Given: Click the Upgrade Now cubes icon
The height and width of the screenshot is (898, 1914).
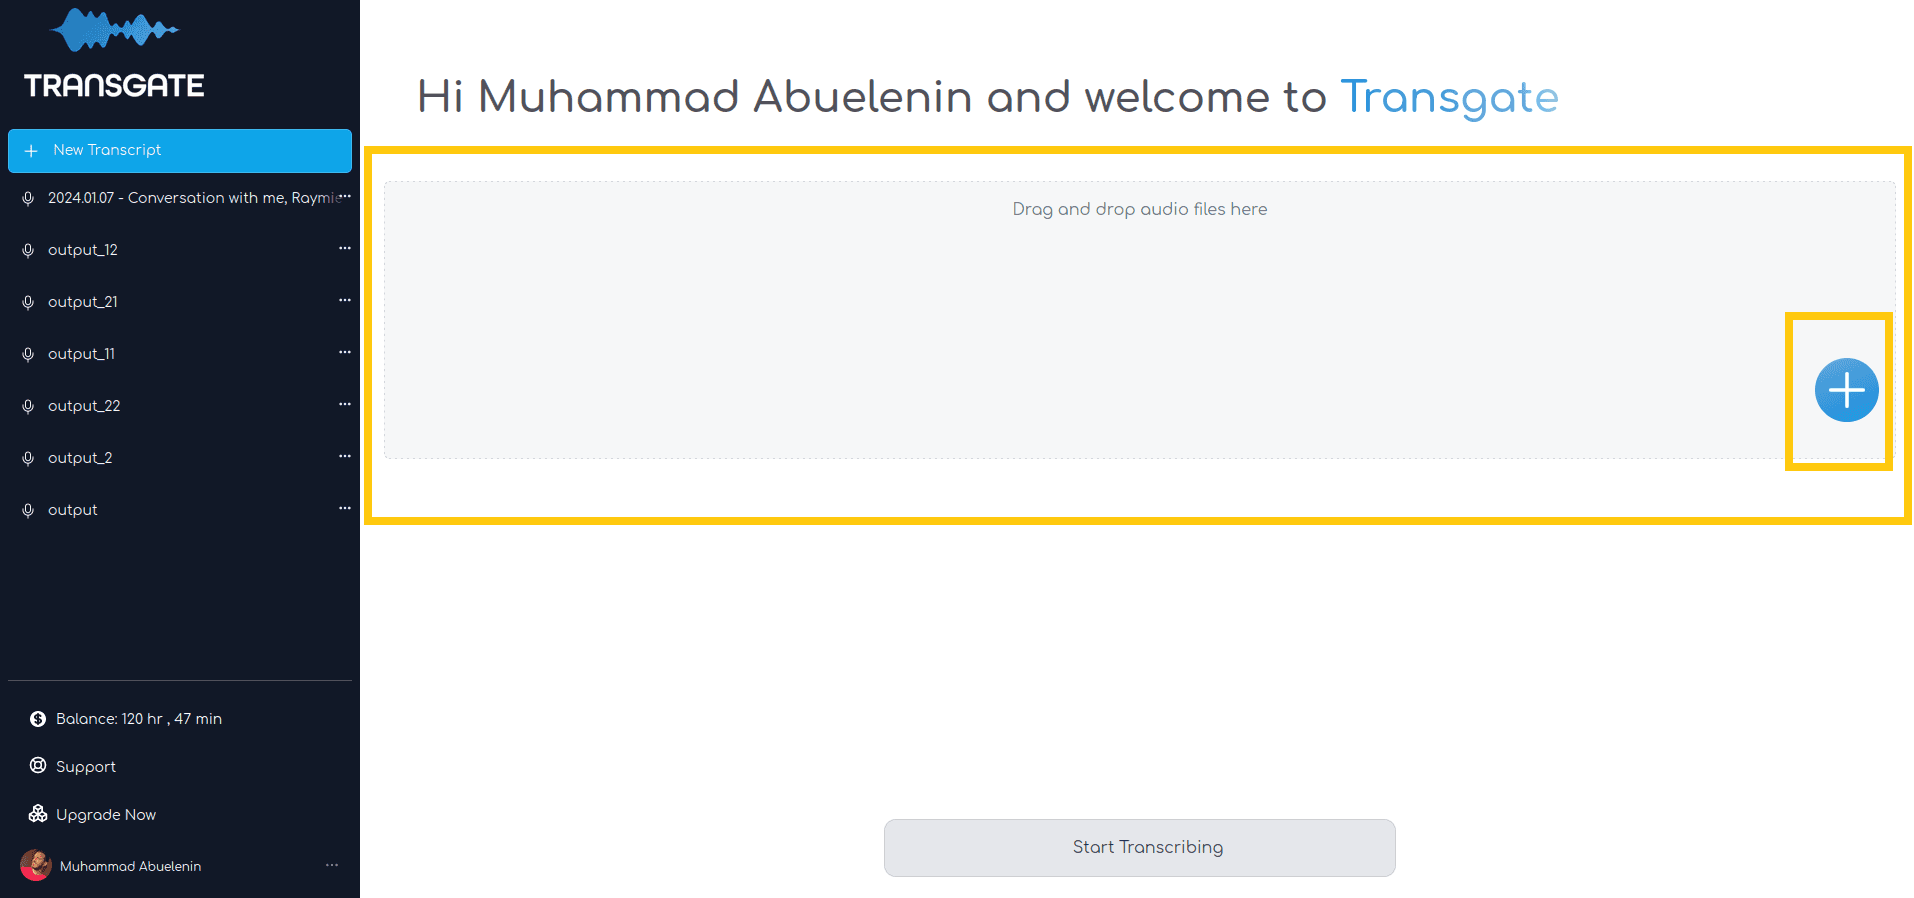Looking at the screenshot, I should (38, 814).
